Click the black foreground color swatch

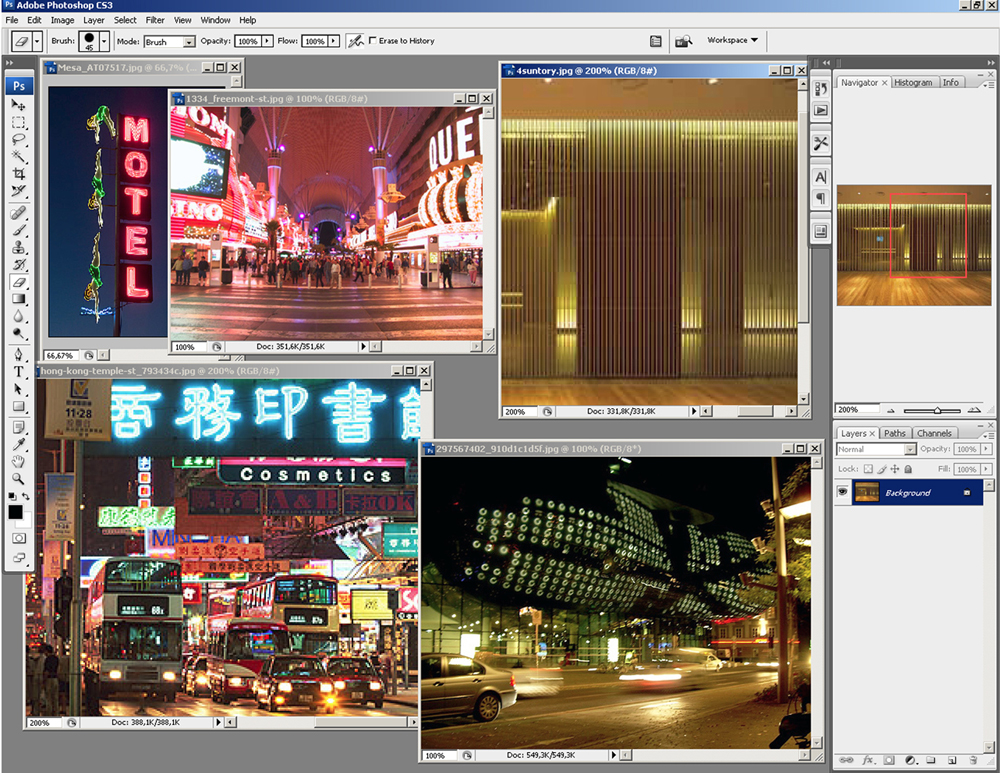pos(15,512)
